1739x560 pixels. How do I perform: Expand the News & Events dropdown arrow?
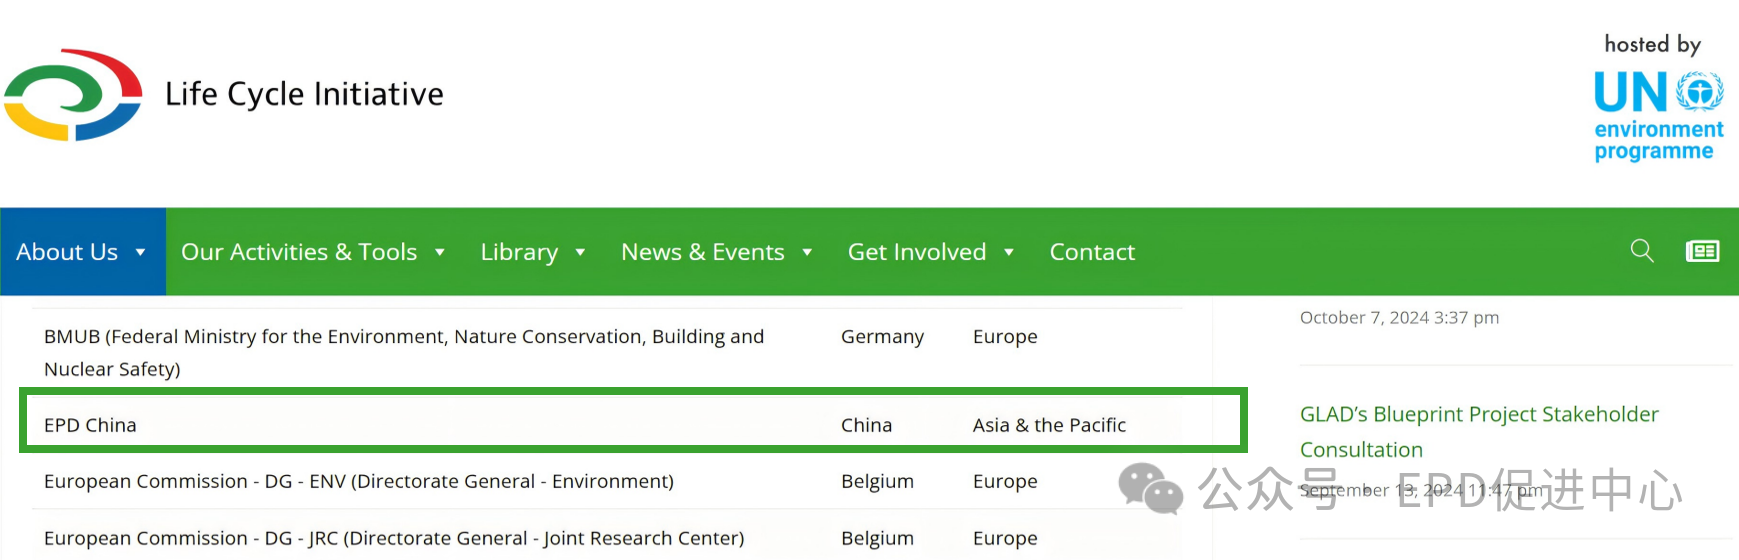click(x=807, y=252)
